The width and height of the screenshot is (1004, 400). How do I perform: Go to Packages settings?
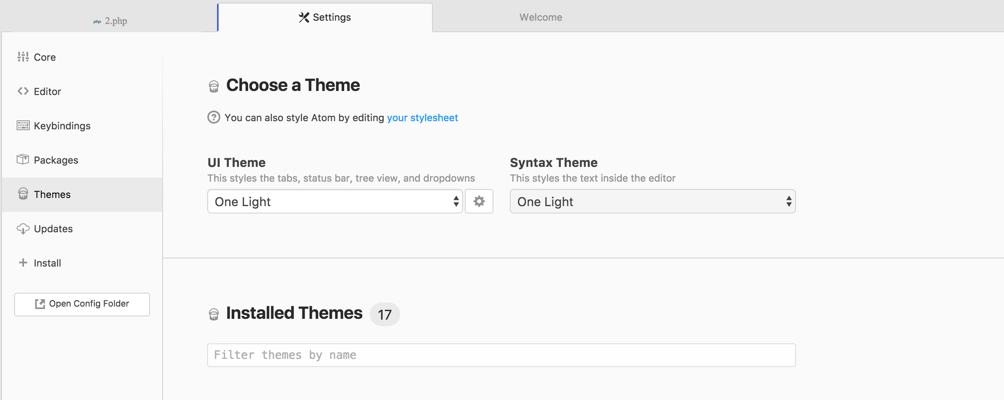(82, 160)
